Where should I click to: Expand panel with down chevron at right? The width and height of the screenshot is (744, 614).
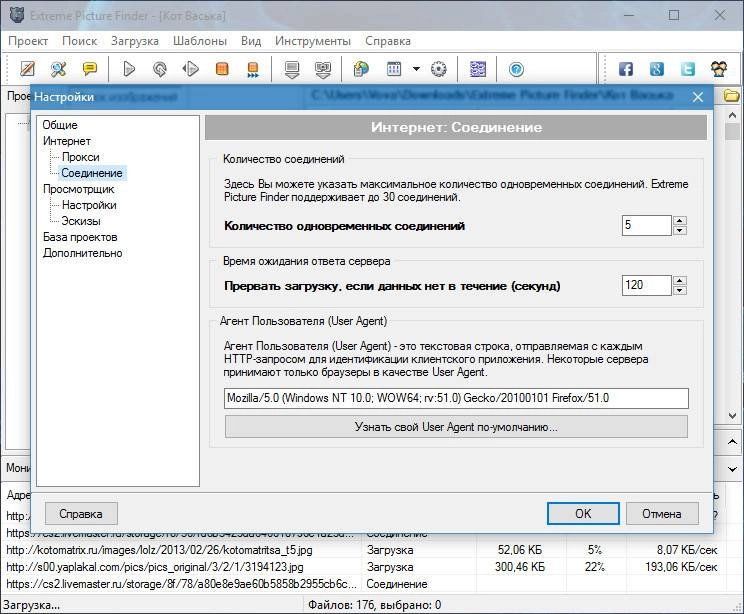point(732,469)
